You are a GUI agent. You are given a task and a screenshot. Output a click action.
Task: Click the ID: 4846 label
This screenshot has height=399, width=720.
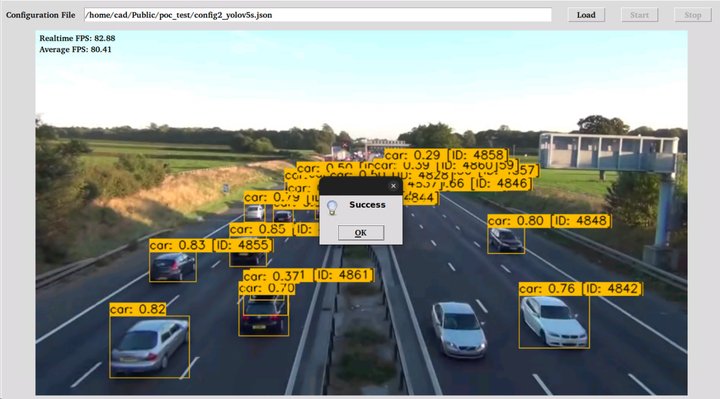coord(501,184)
